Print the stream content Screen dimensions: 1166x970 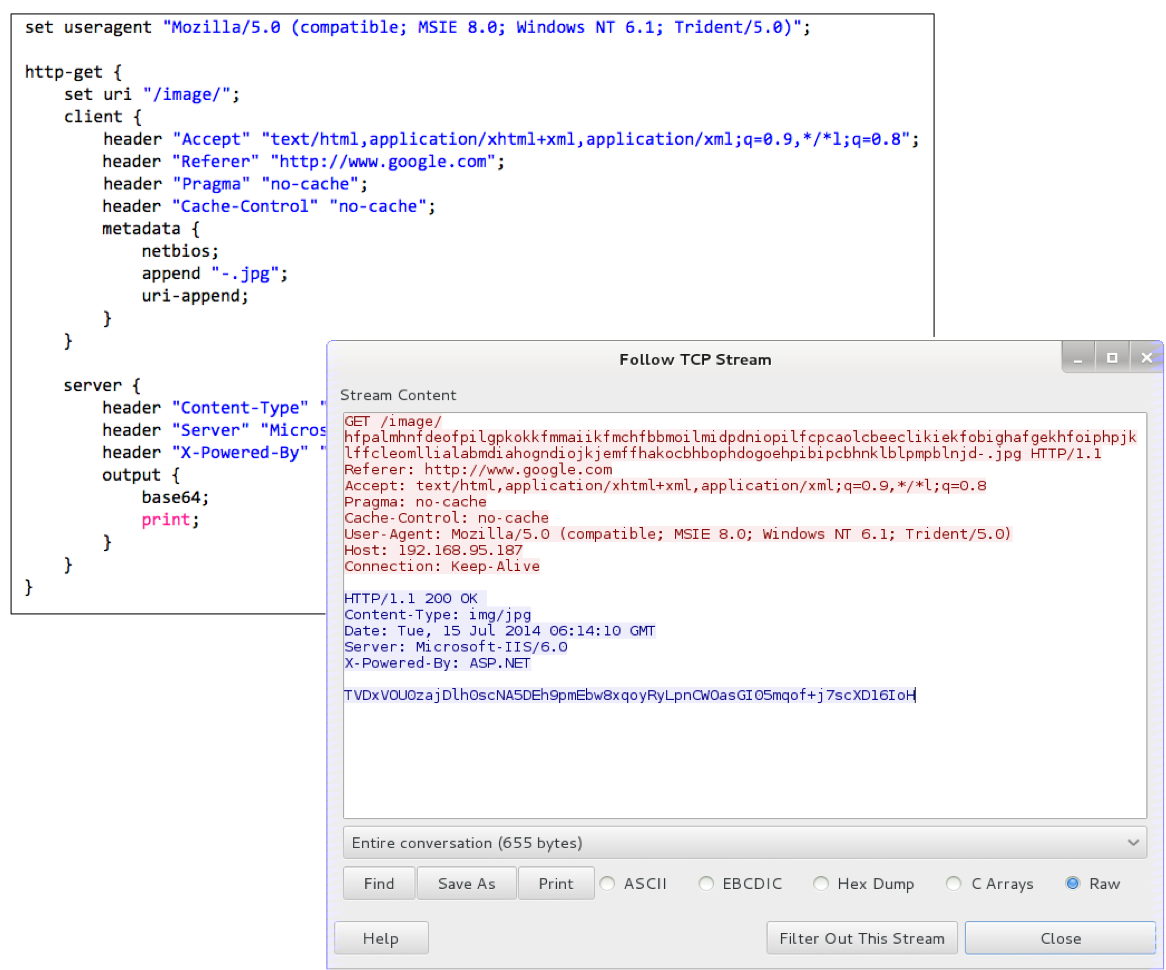[x=556, y=884]
